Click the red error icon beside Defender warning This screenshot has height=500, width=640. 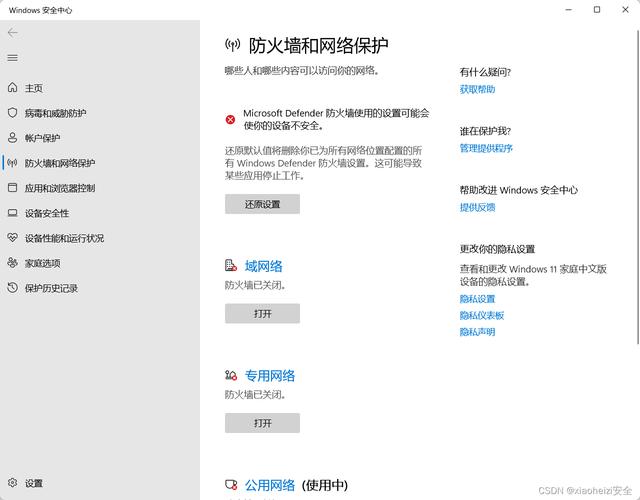[230, 120]
